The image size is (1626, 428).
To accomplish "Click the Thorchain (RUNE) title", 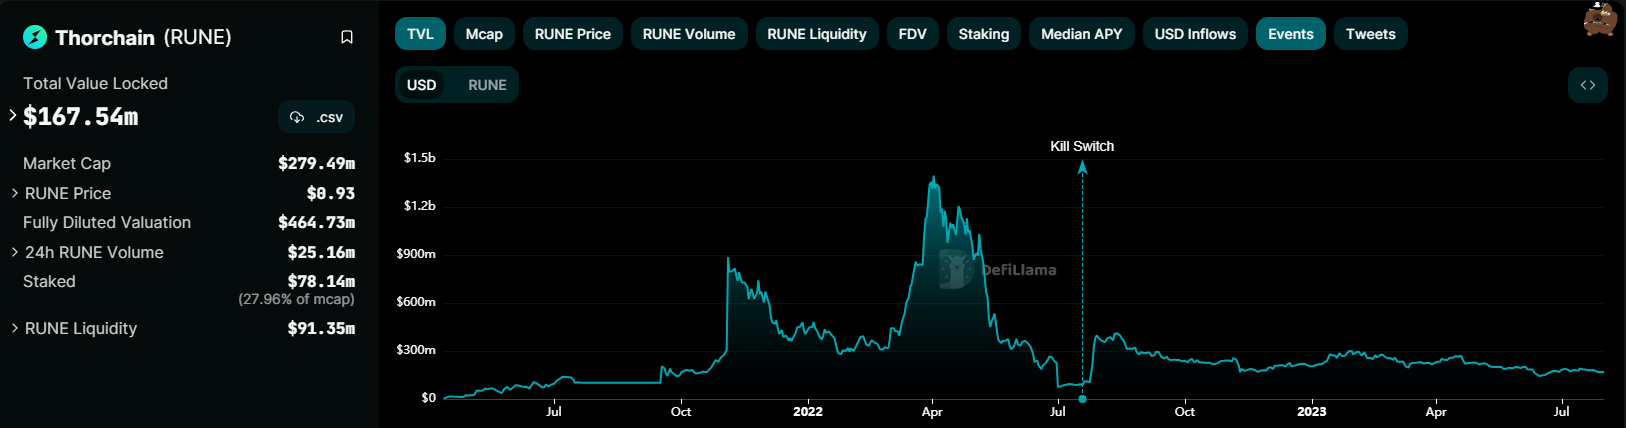I will tap(143, 37).
